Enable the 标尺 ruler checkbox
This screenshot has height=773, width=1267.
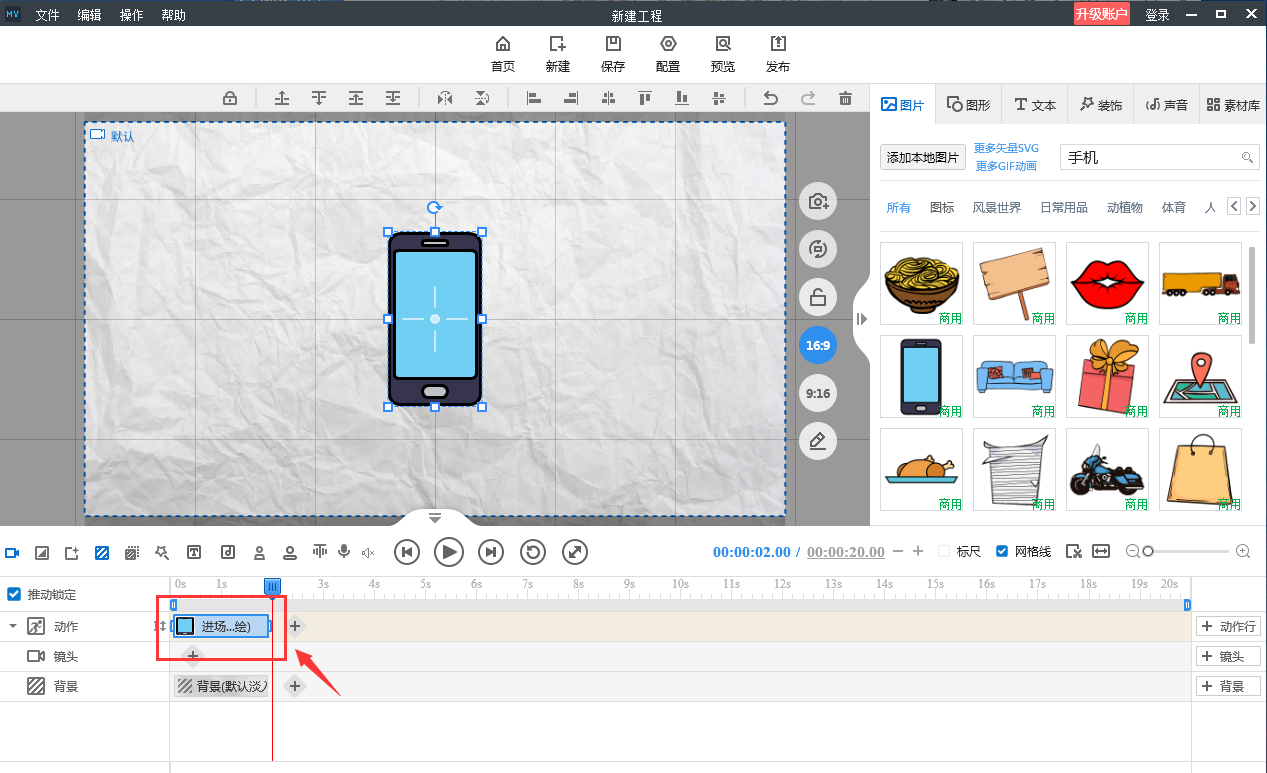[x=944, y=552]
